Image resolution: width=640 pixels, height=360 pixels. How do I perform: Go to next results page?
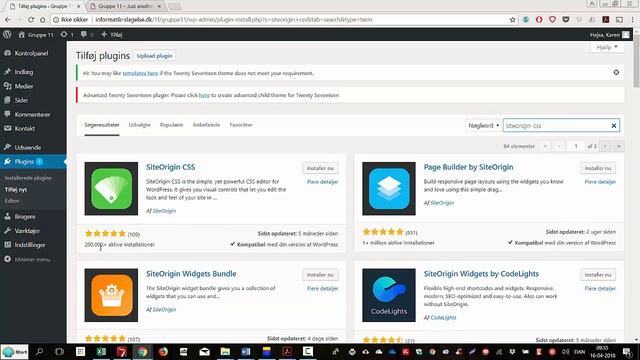coord(605,146)
